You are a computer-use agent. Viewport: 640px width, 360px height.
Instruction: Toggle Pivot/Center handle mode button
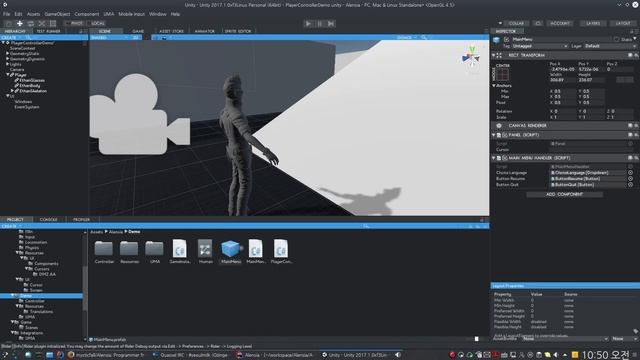[74, 24]
